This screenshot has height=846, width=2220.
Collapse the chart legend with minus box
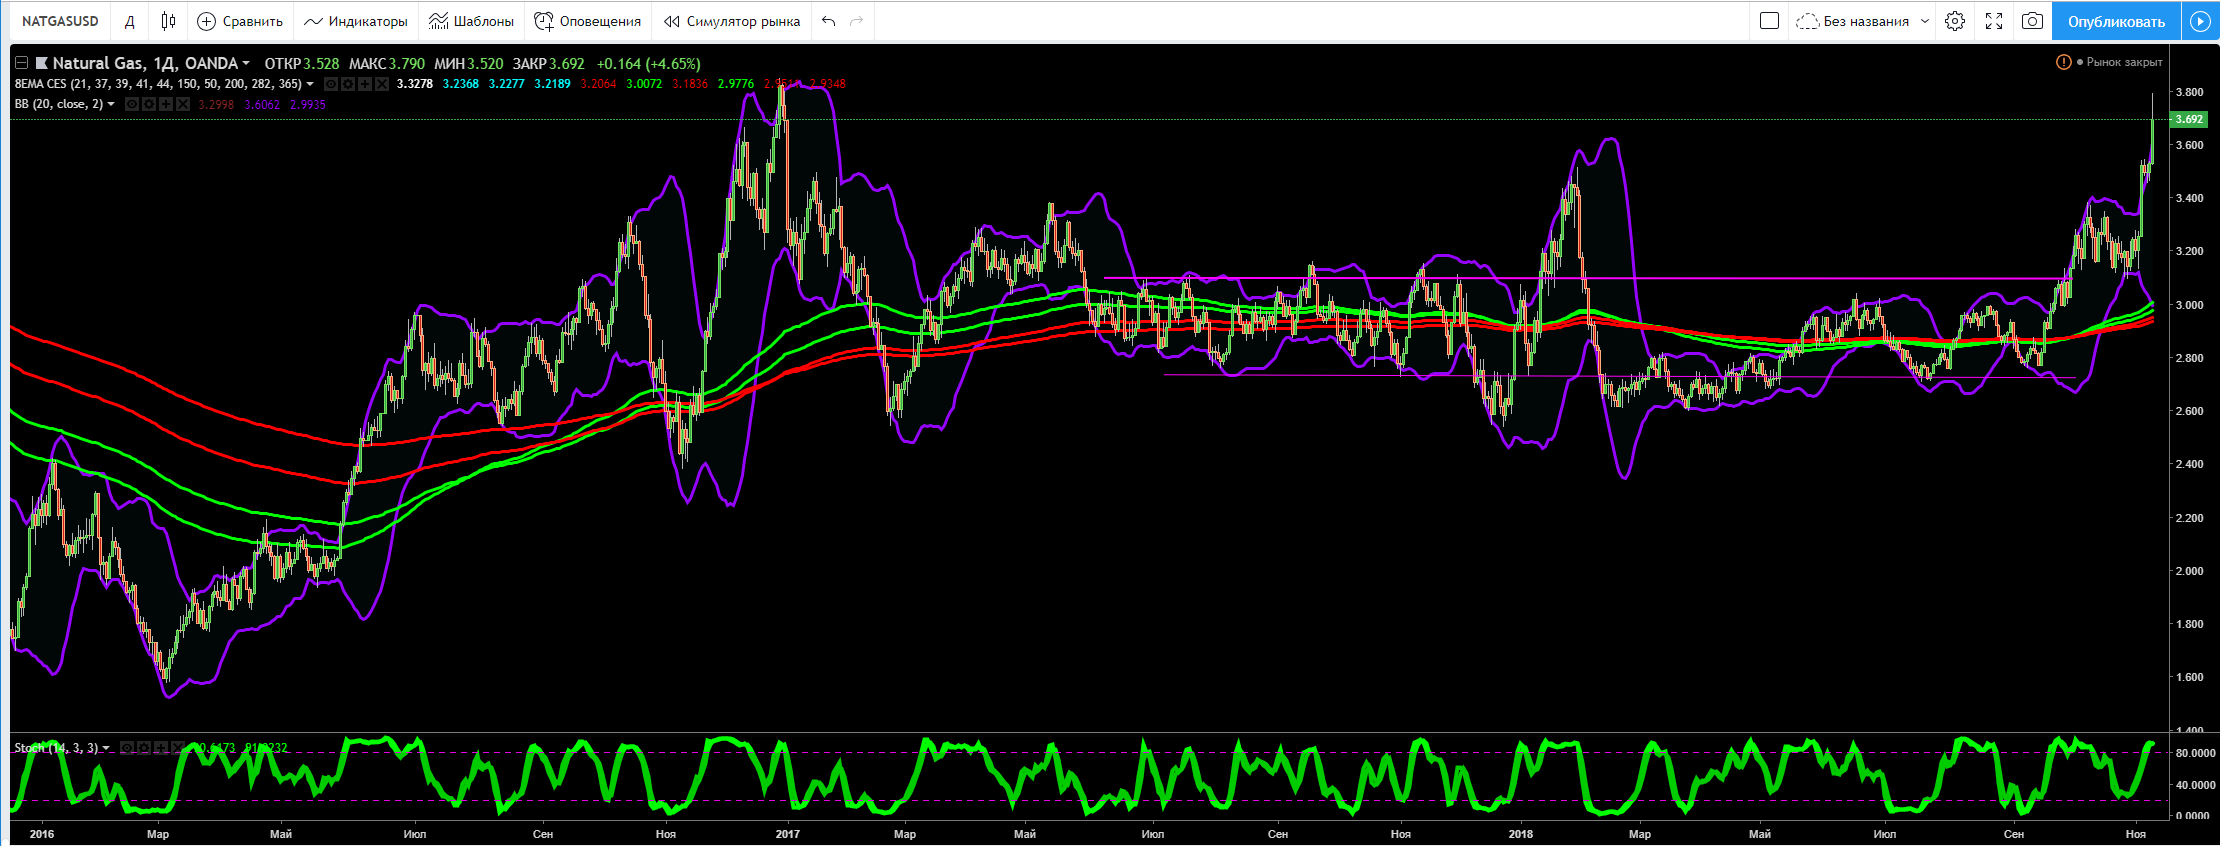coord(21,63)
